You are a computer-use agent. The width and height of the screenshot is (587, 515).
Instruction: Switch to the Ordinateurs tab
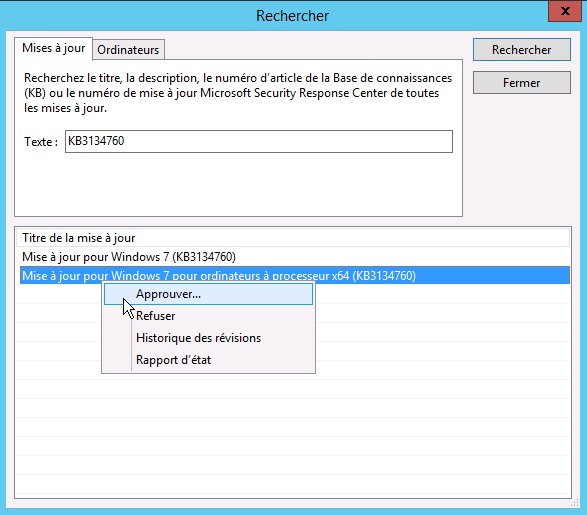pyautogui.click(x=128, y=50)
